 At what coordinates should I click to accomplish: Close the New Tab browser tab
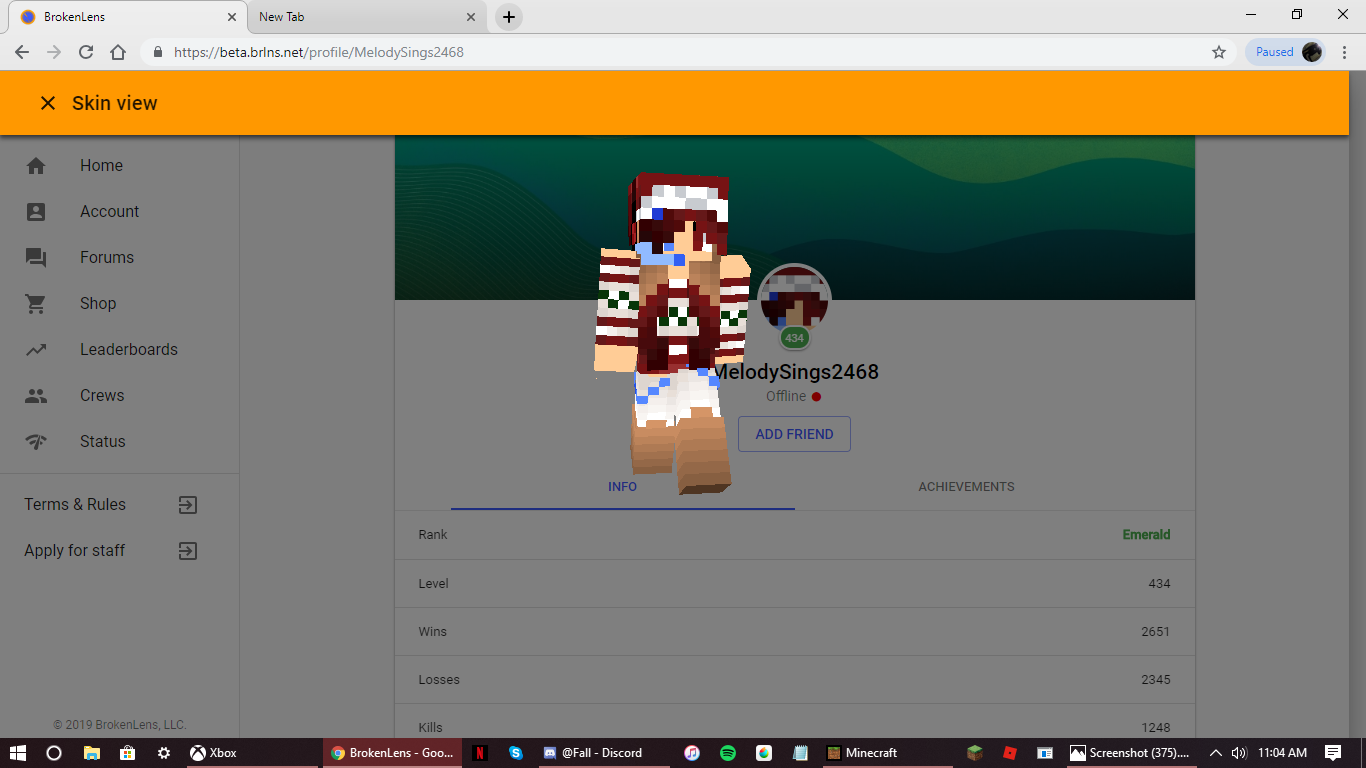(x=471, y=17)
